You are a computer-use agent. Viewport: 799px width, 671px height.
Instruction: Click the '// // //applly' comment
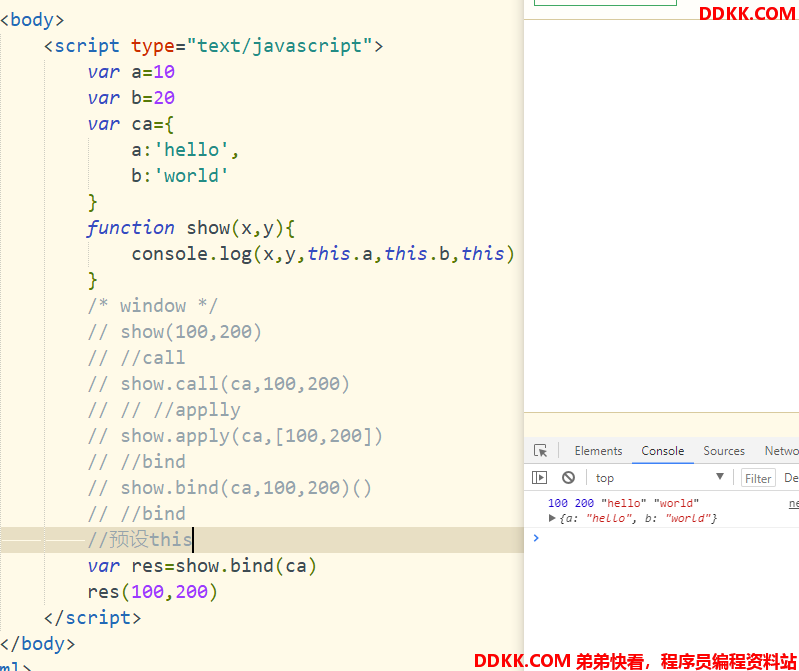164,410
